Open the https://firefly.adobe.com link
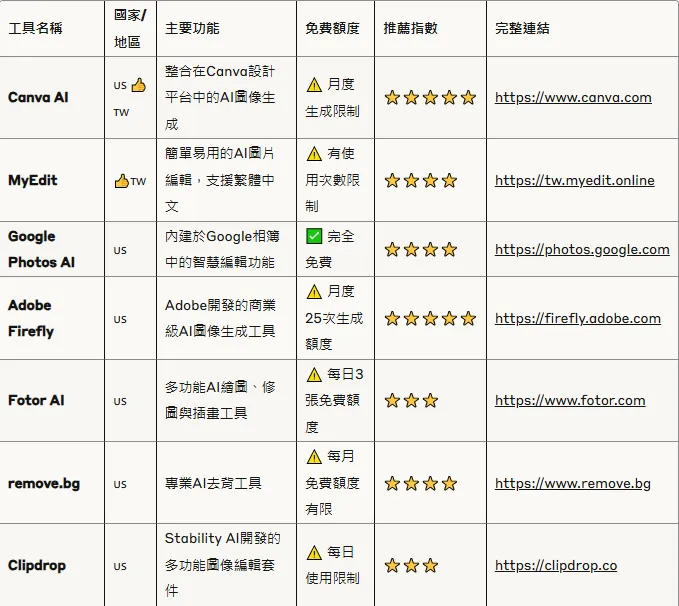Image resolution: width=679 pixels, height=606 pixels. [578, 318]
